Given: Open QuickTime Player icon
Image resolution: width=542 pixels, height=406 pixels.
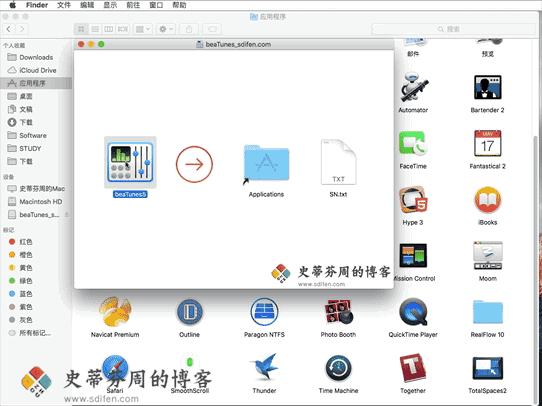Looking at the screenshot, I should (x=413, y=312).
